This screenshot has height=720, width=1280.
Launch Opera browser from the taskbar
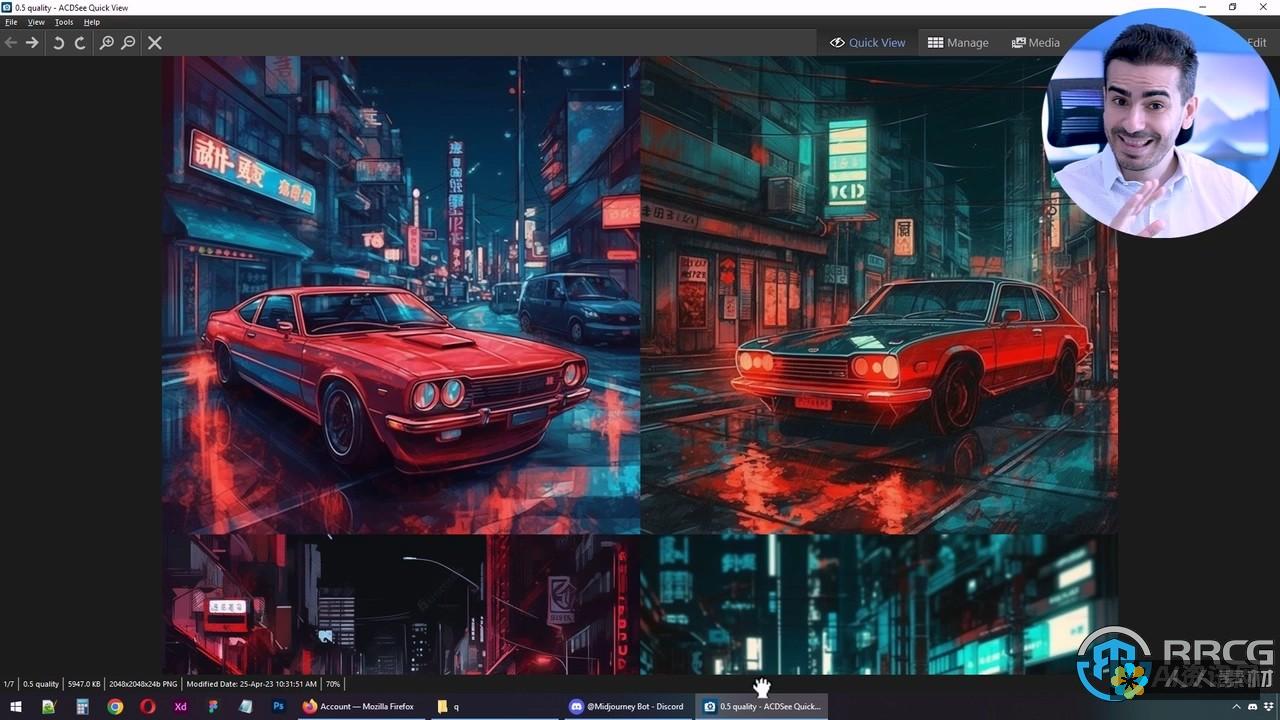(x=148, y=706)
